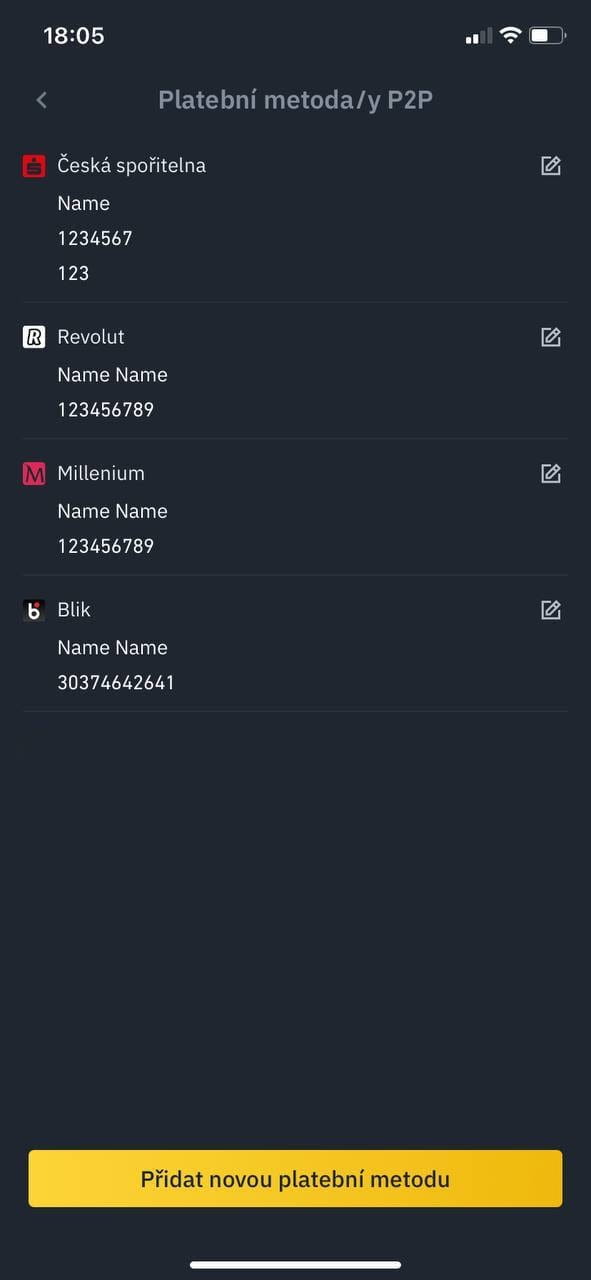Edit the Blik payment method

pyautogui.click(x=551, y=610)
